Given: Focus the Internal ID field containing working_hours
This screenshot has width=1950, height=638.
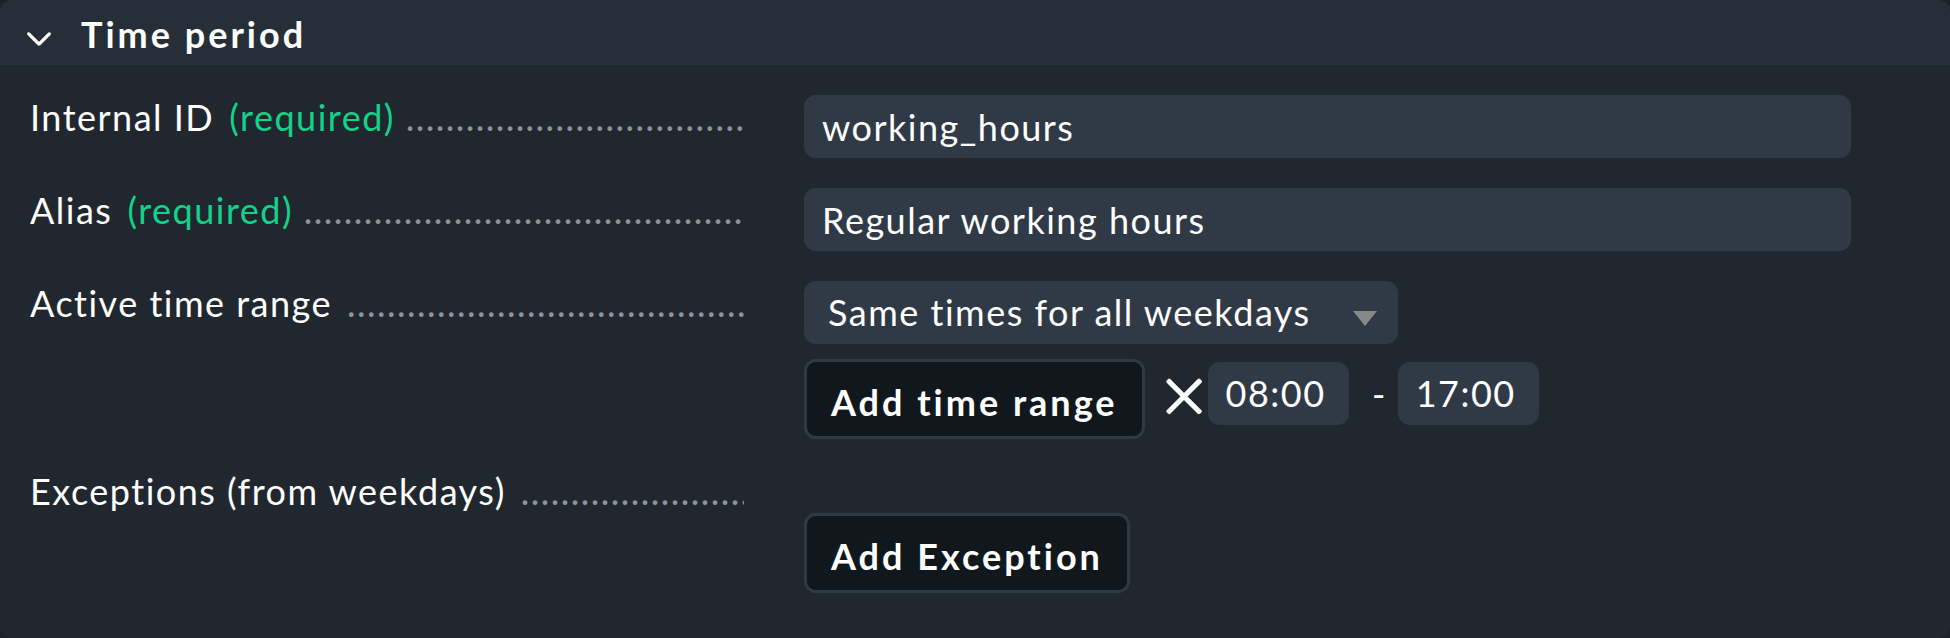Looking at the screenshot, I should 1327,127.
